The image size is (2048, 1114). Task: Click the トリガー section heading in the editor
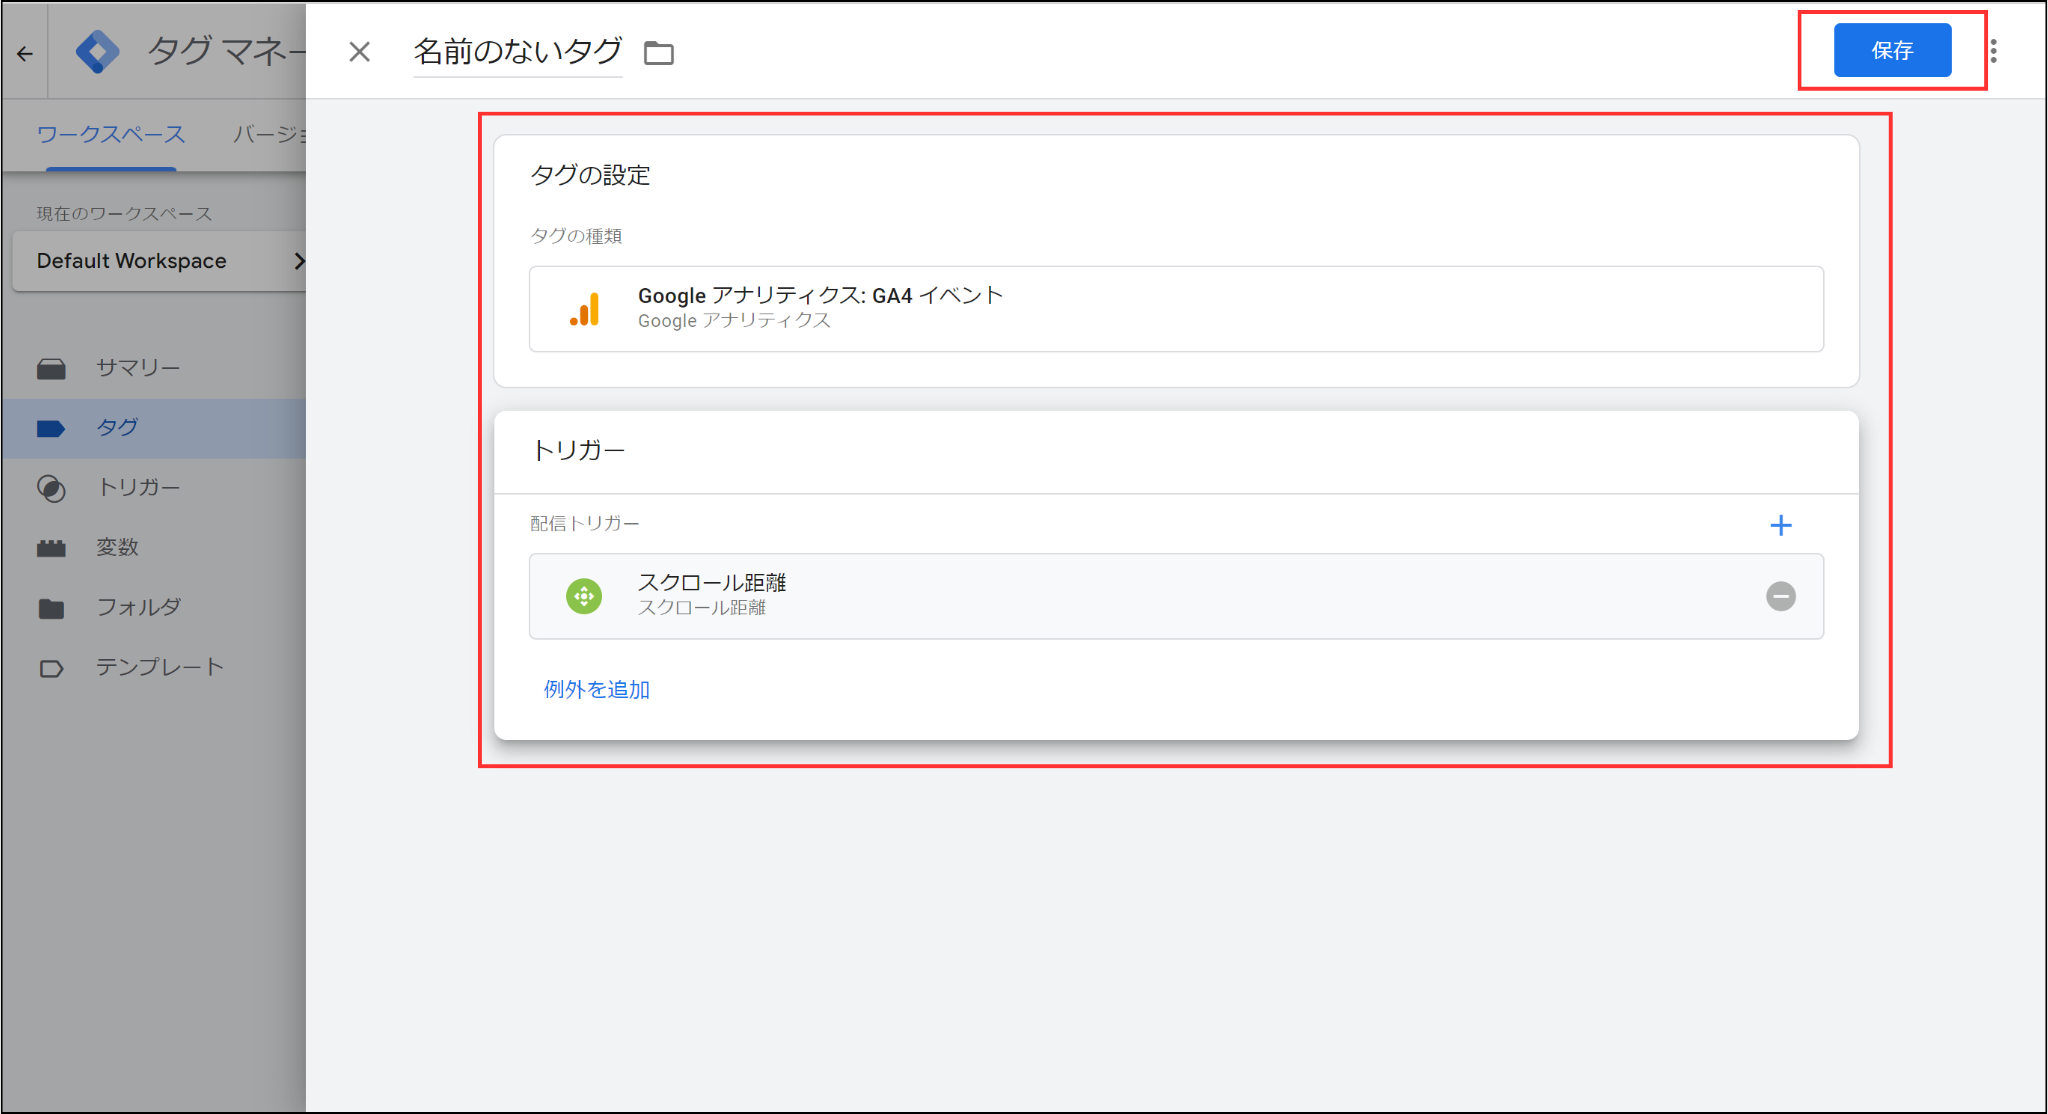pos(578,450)
